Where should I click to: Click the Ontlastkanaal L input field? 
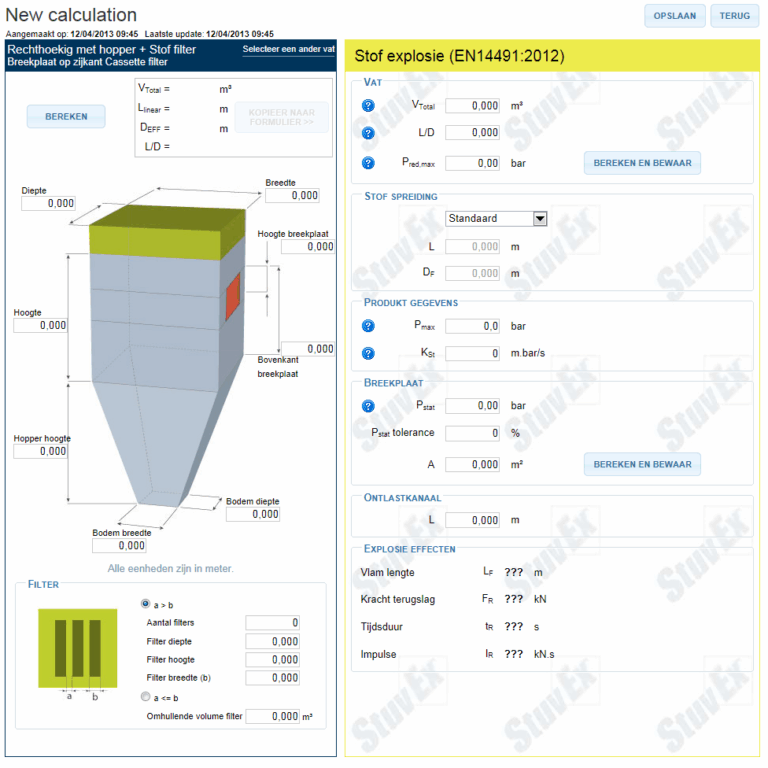[472, 520]
